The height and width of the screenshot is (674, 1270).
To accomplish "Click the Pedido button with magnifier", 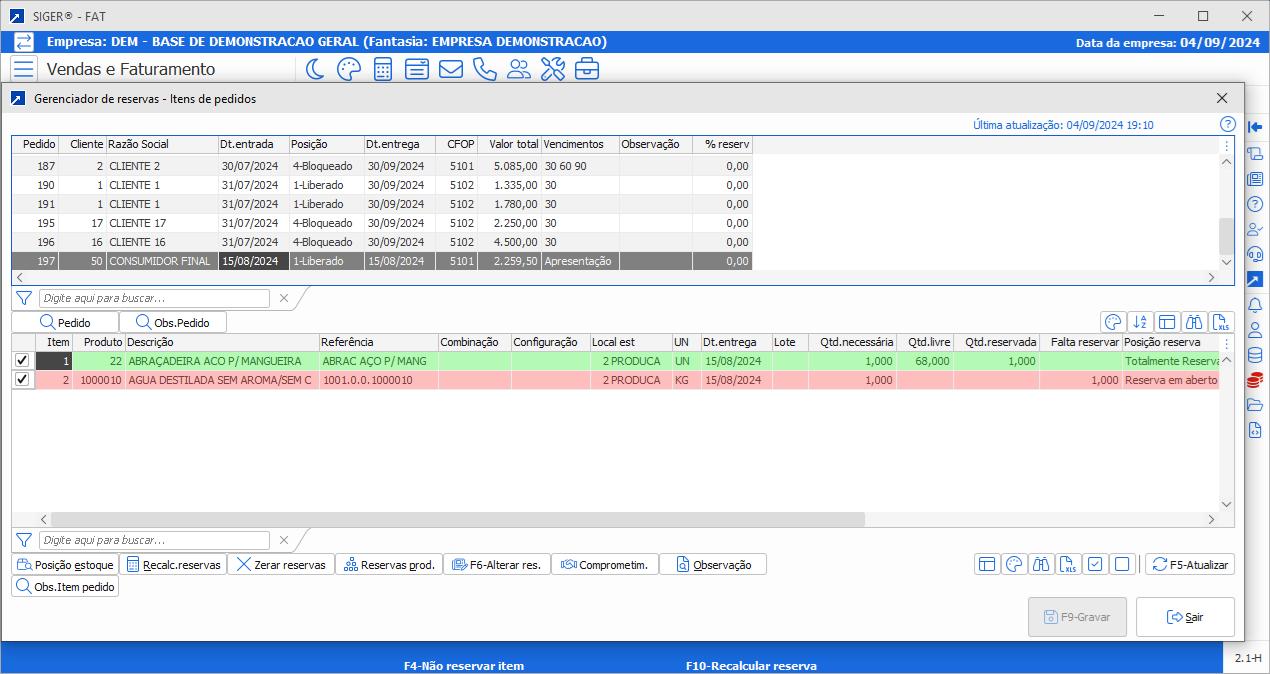I will [x=65, y=322].
